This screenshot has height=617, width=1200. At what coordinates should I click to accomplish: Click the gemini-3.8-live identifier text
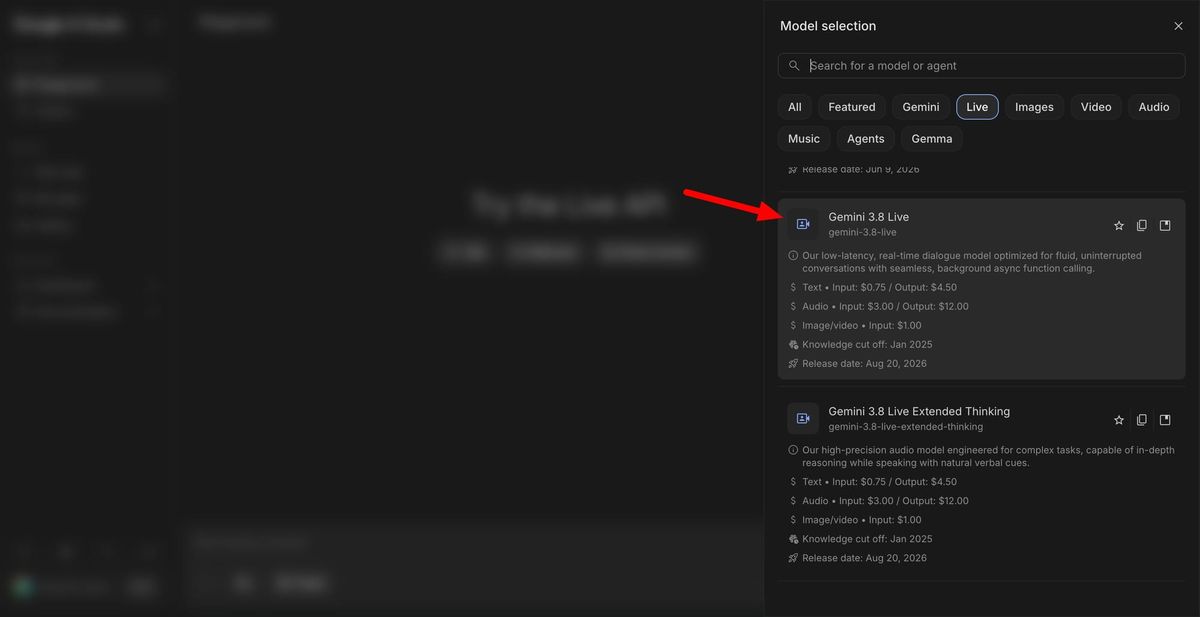[x=862, y=232]
